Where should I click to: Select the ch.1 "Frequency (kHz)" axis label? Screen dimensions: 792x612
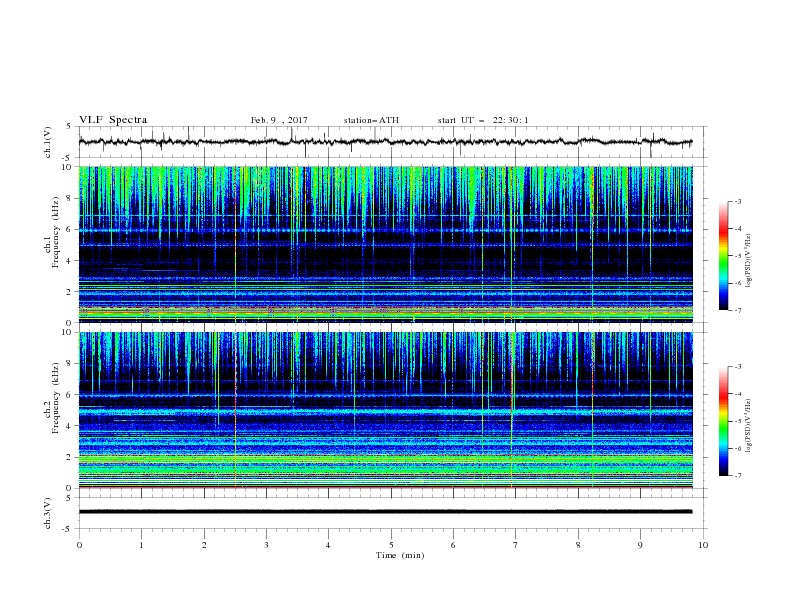point(56,233)
